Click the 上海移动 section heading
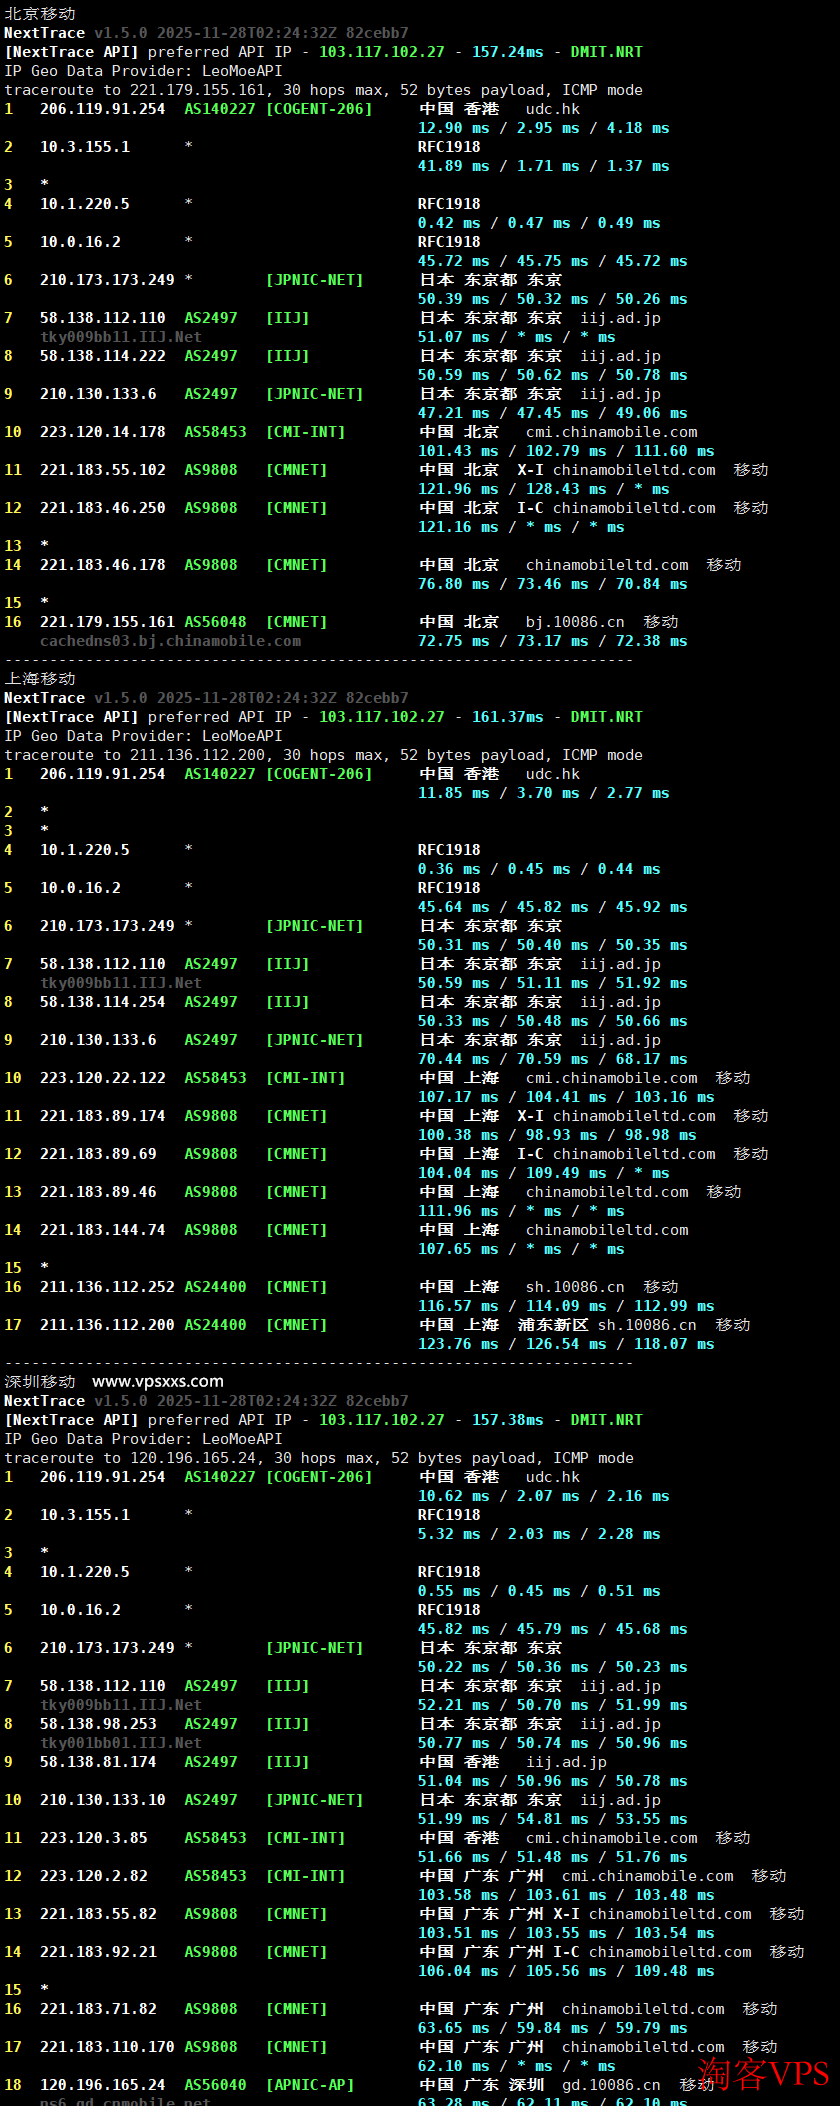 (40, 679)
